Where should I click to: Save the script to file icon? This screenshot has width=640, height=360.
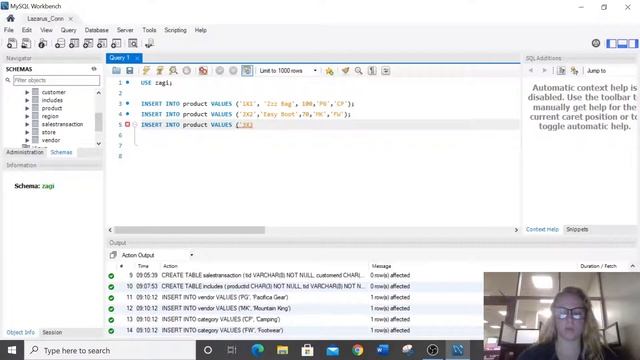[130, 71]
